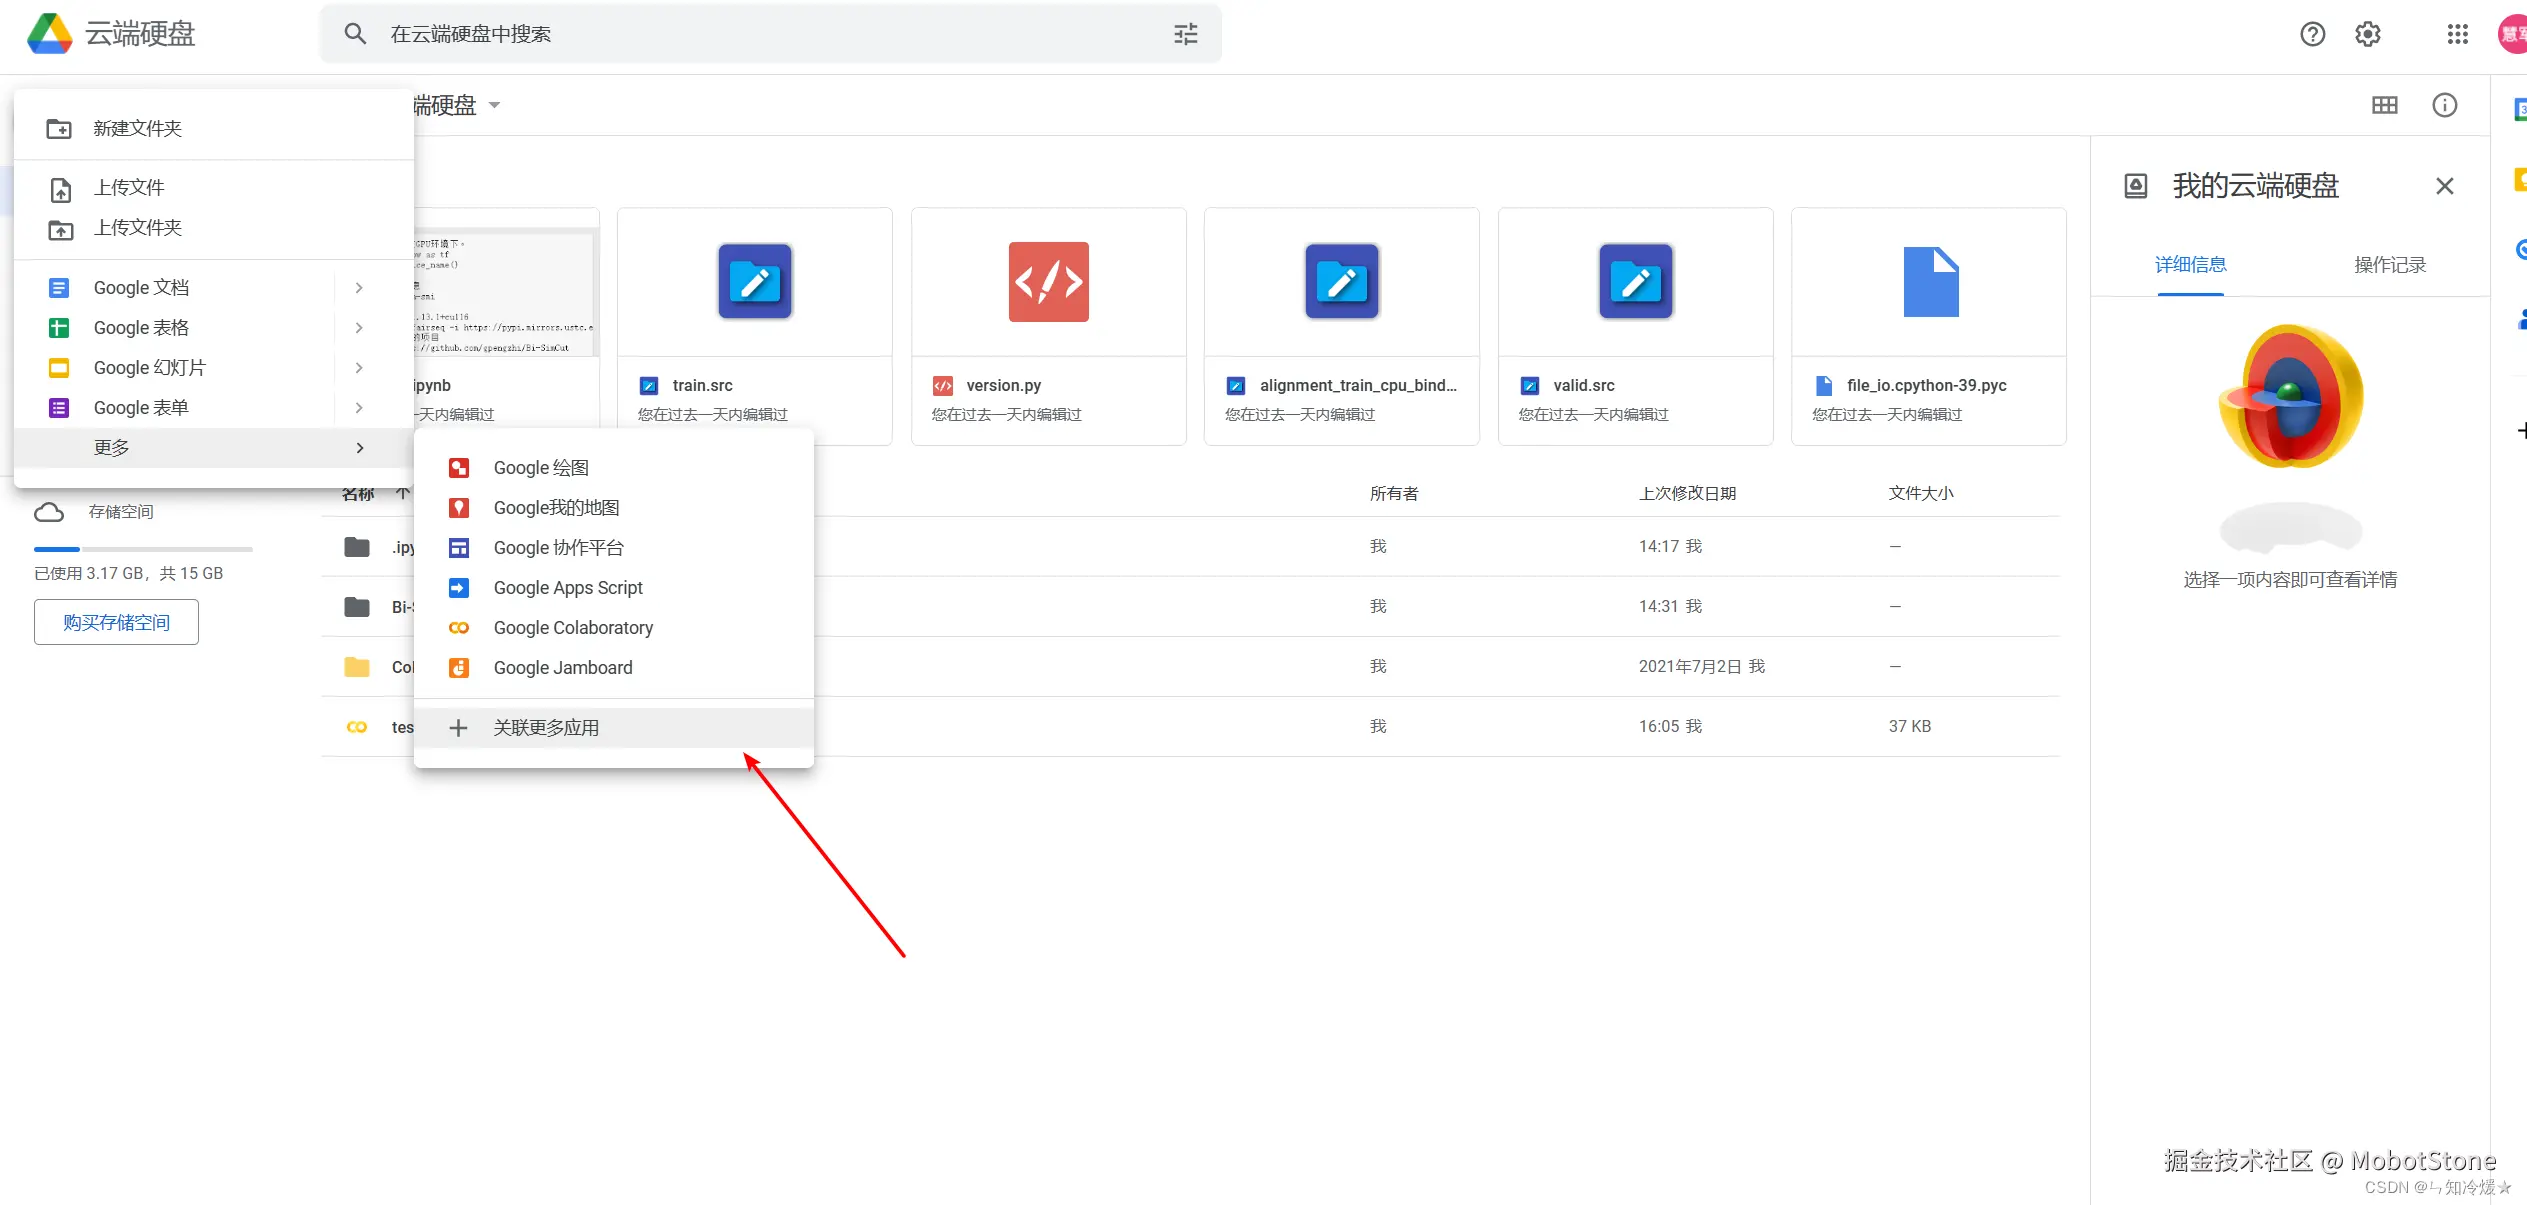The height and width of the screenshot is (1205, 2527).
Task: Click the Google Drive logo
Action: click(x=50, y=34)
